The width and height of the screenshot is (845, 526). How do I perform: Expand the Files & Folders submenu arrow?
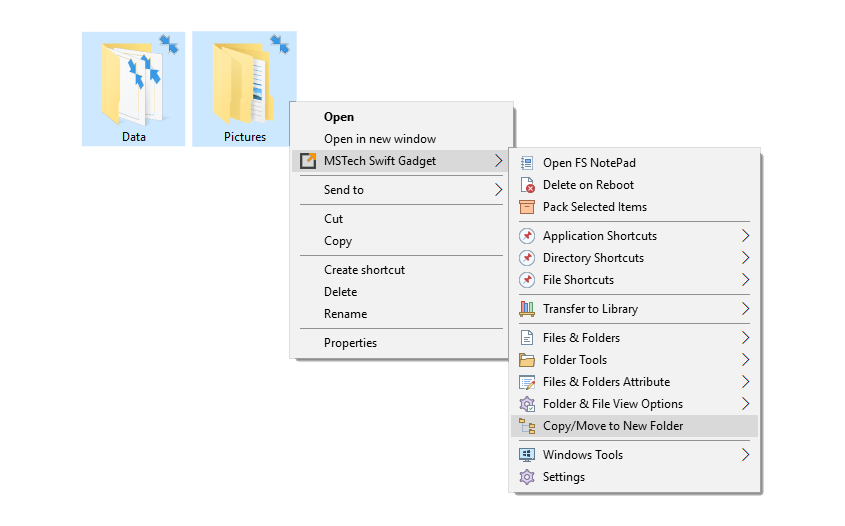(x=745, y=338)
